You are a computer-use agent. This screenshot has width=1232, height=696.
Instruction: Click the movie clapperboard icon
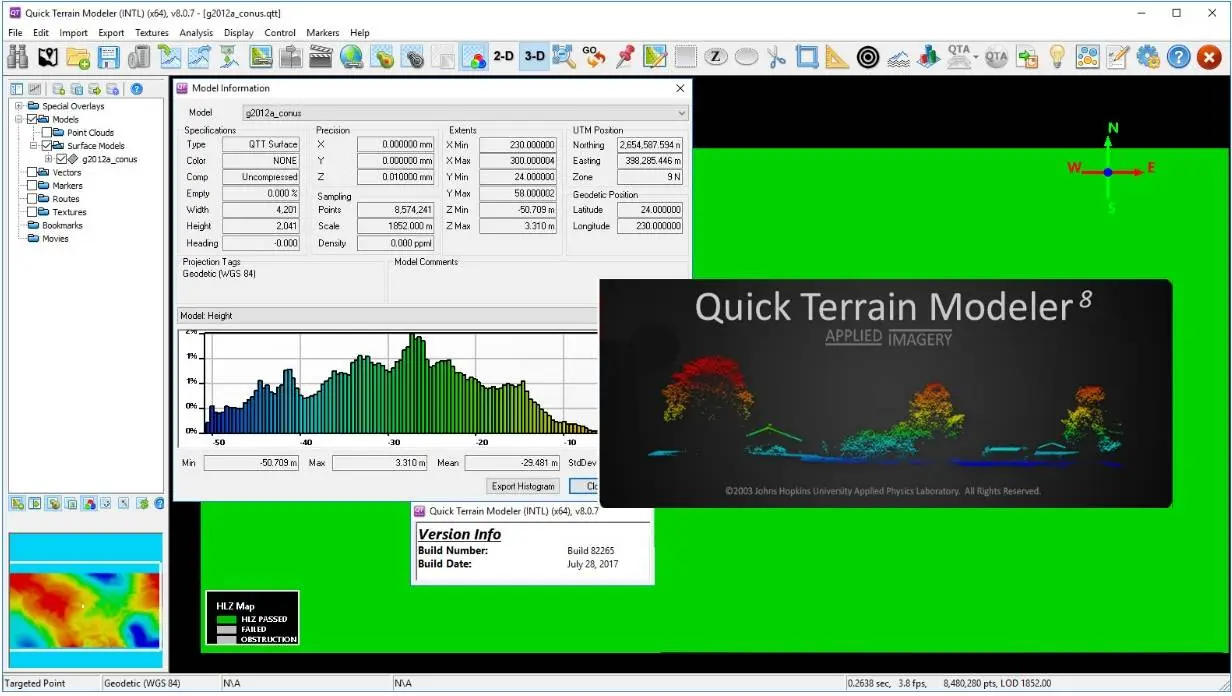click(320, 57)
